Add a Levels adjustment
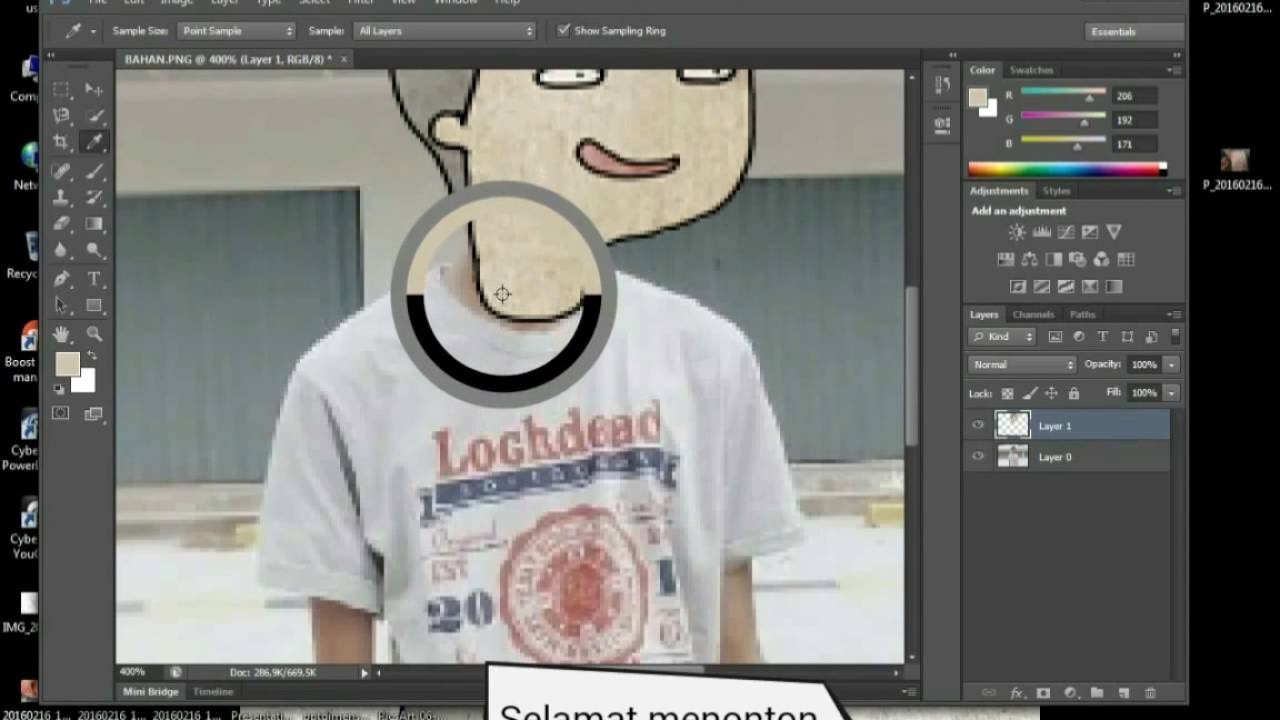The image size is (1280, 720). point(1041,232)
